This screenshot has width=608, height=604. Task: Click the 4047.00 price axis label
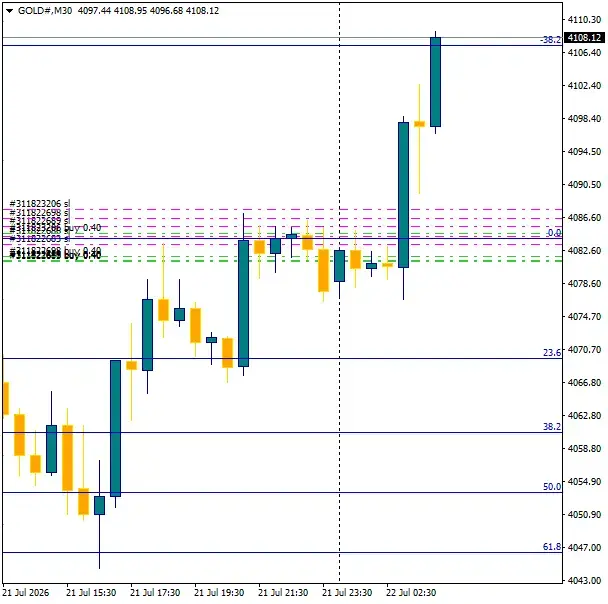pos(584,547)
